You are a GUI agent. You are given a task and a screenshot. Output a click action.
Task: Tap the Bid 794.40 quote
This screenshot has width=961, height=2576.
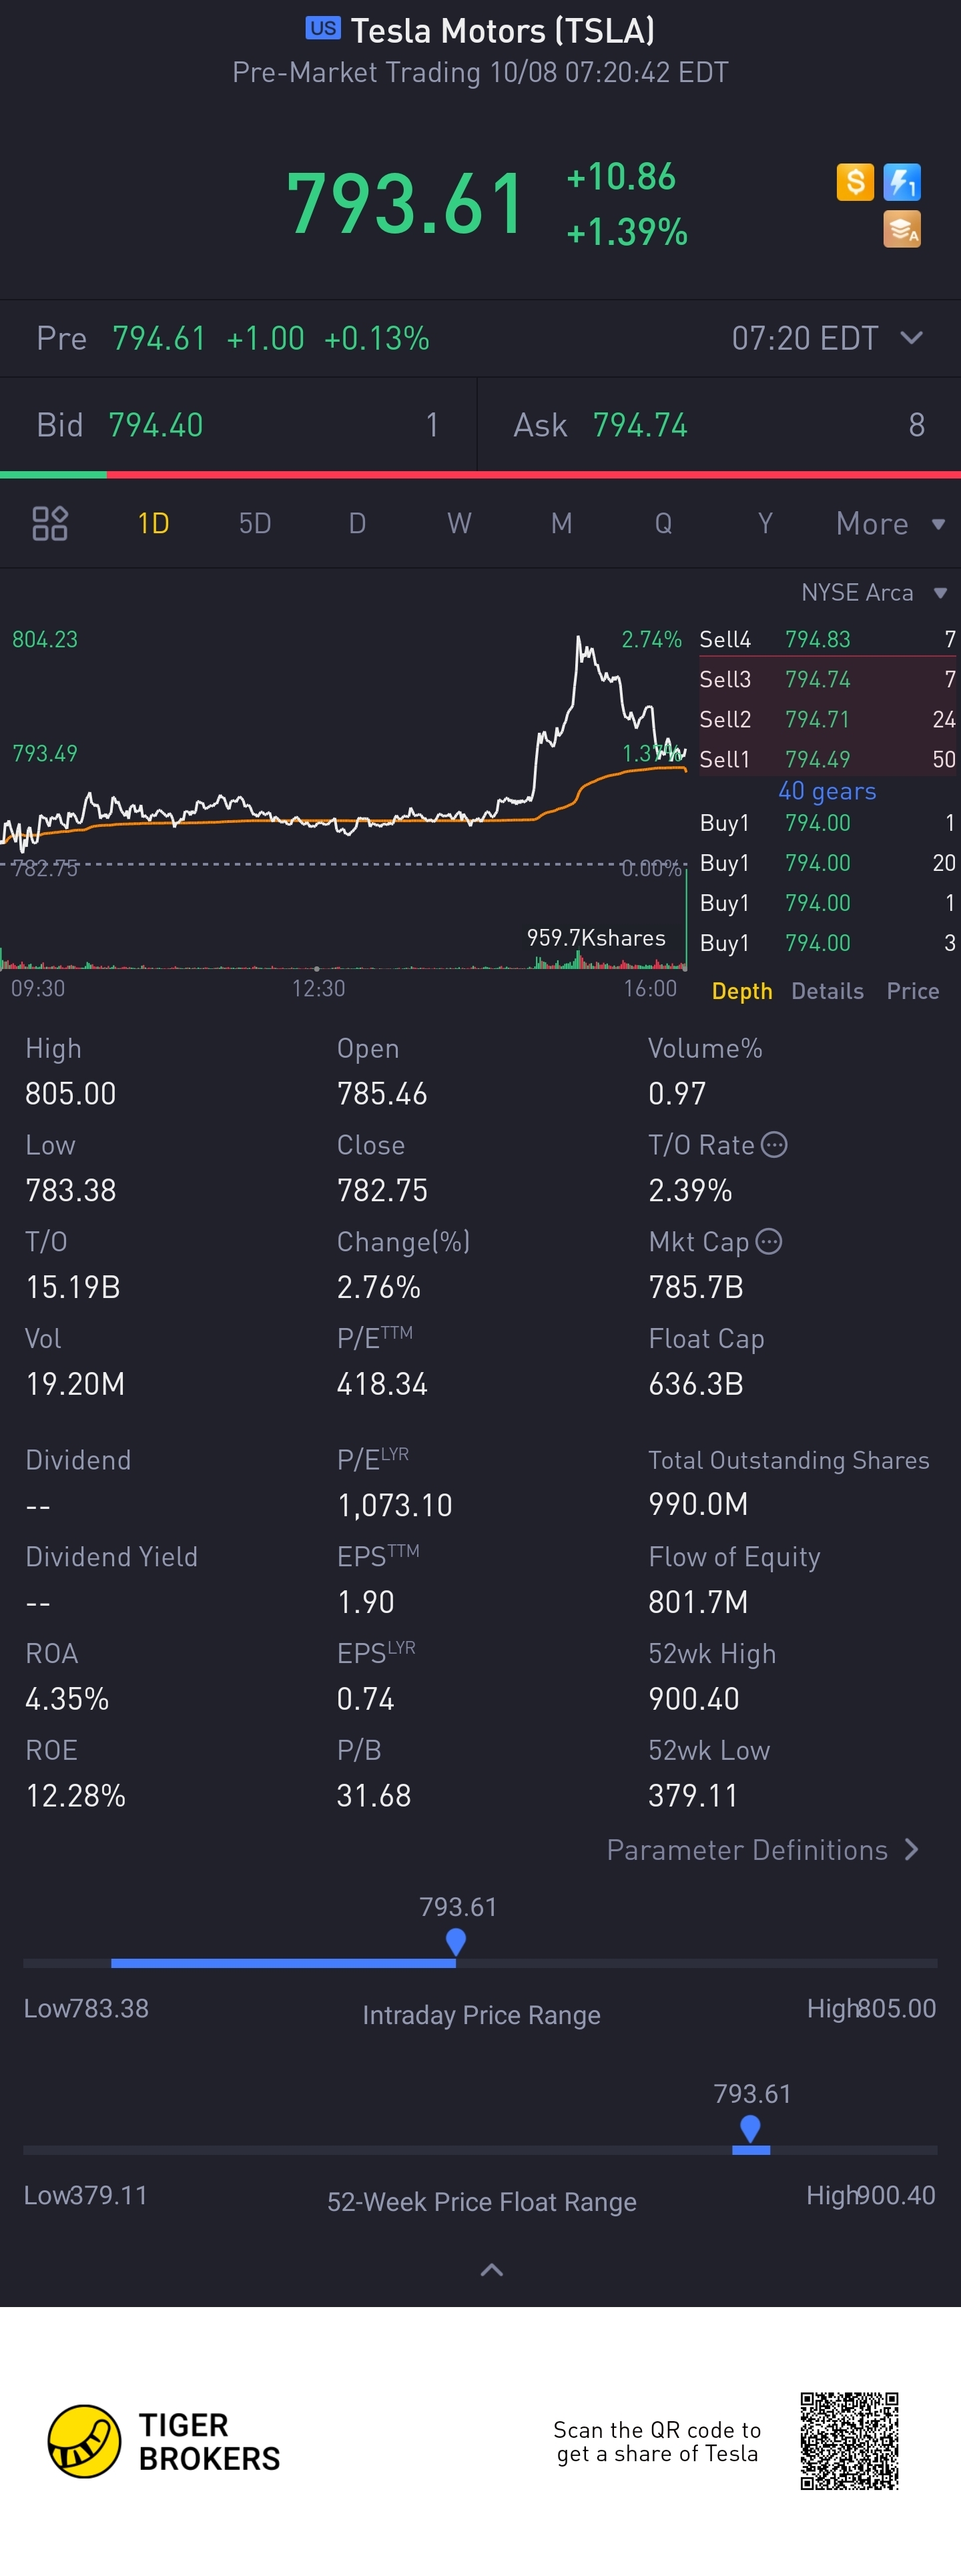(238, 425)
